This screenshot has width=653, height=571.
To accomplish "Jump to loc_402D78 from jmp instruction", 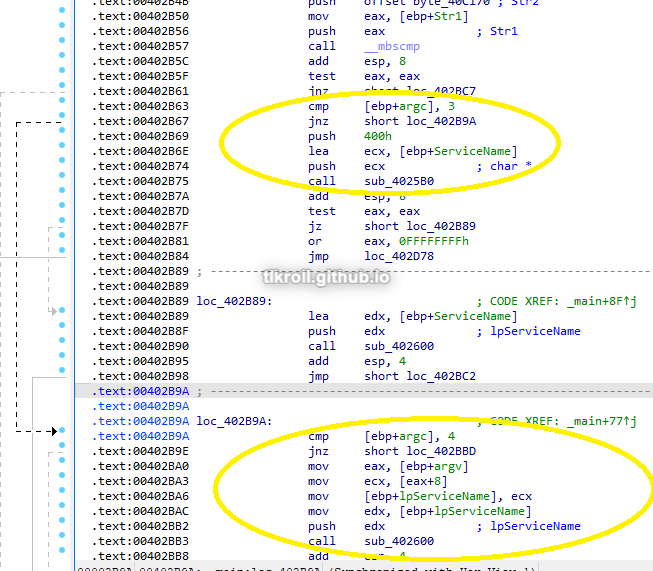I will point(399,256).
